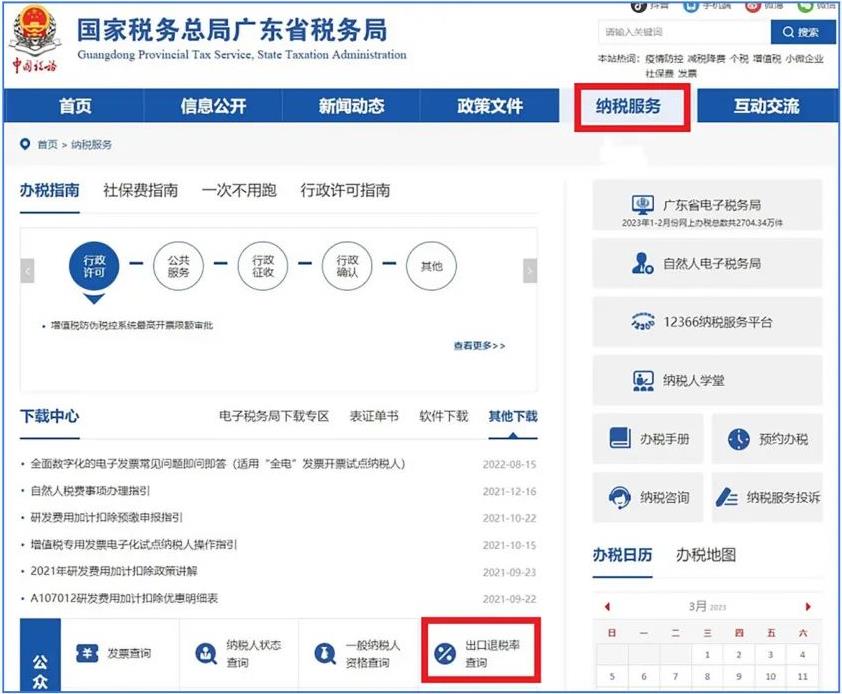Switch to the 行政许可指南 tab
842x694 pixels.
click(x=345, y=190)
